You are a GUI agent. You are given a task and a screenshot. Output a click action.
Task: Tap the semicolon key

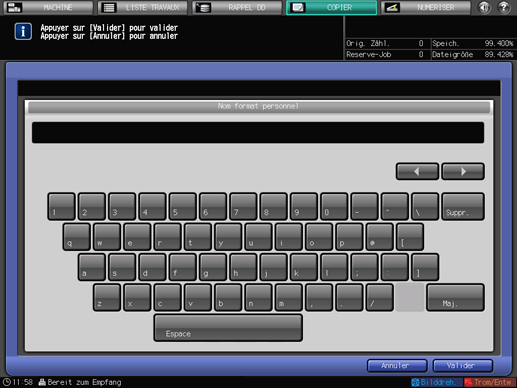pos(365,267)
